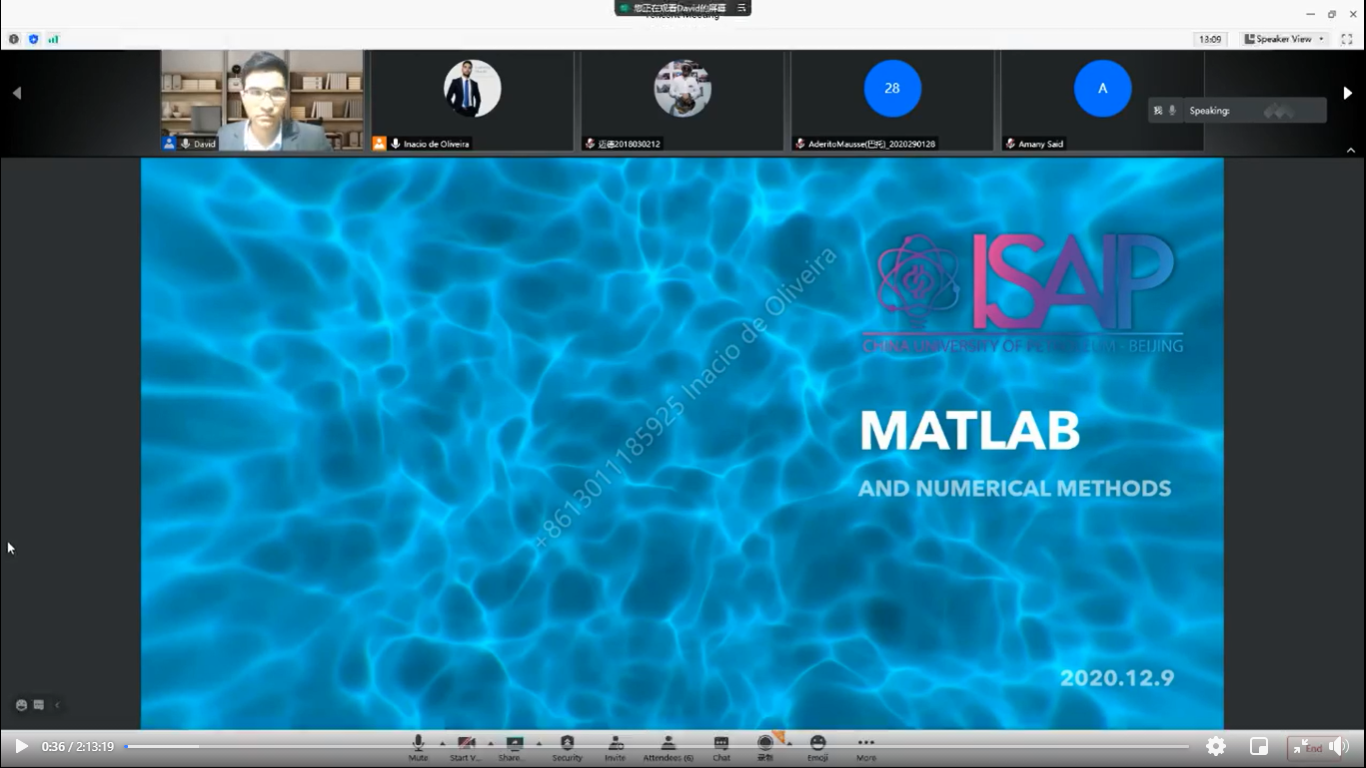Image resolution: width=1366 pixels, height=768 pixels.
Task: Toggle Start Video camera button
Action: tap(465, 744)
